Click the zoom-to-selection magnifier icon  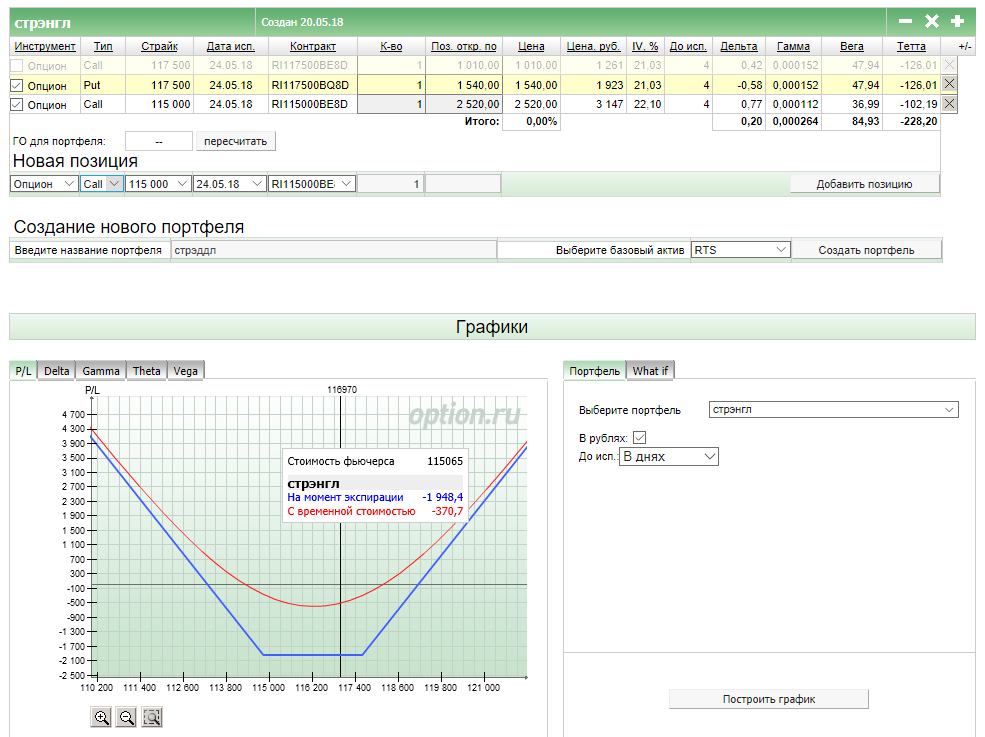click(152, 717)
